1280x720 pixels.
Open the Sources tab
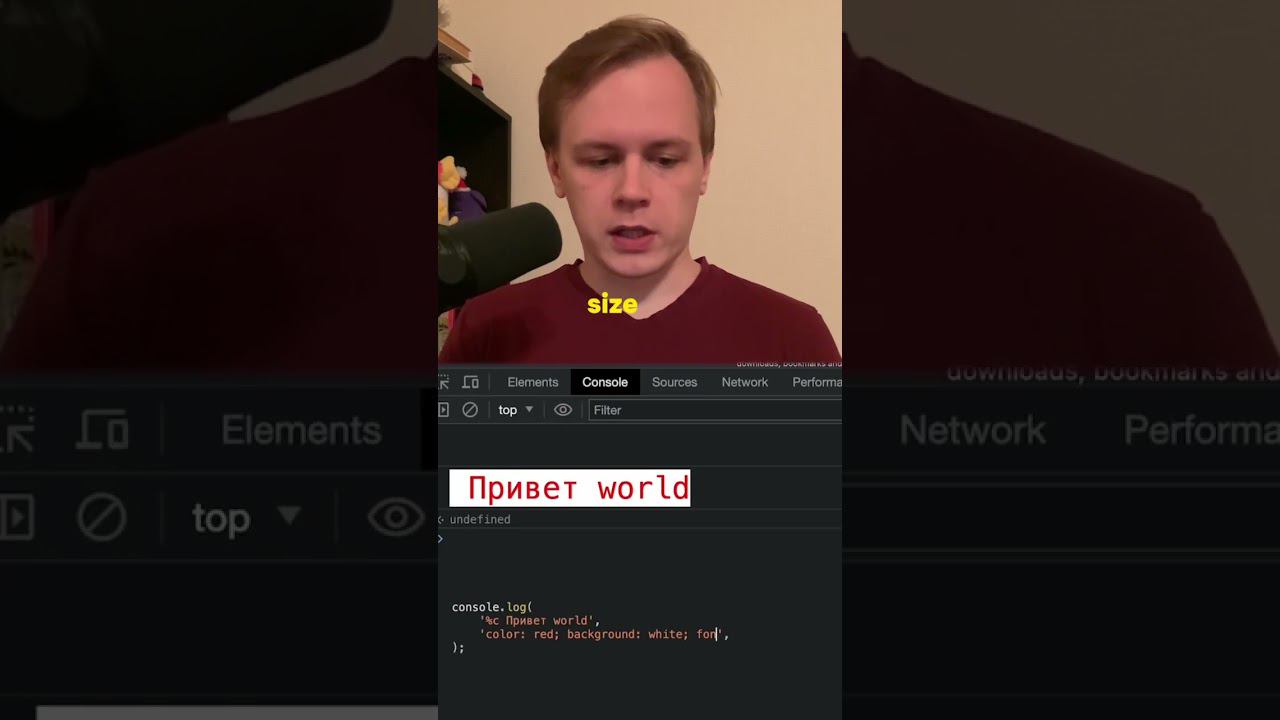(675, 382)
